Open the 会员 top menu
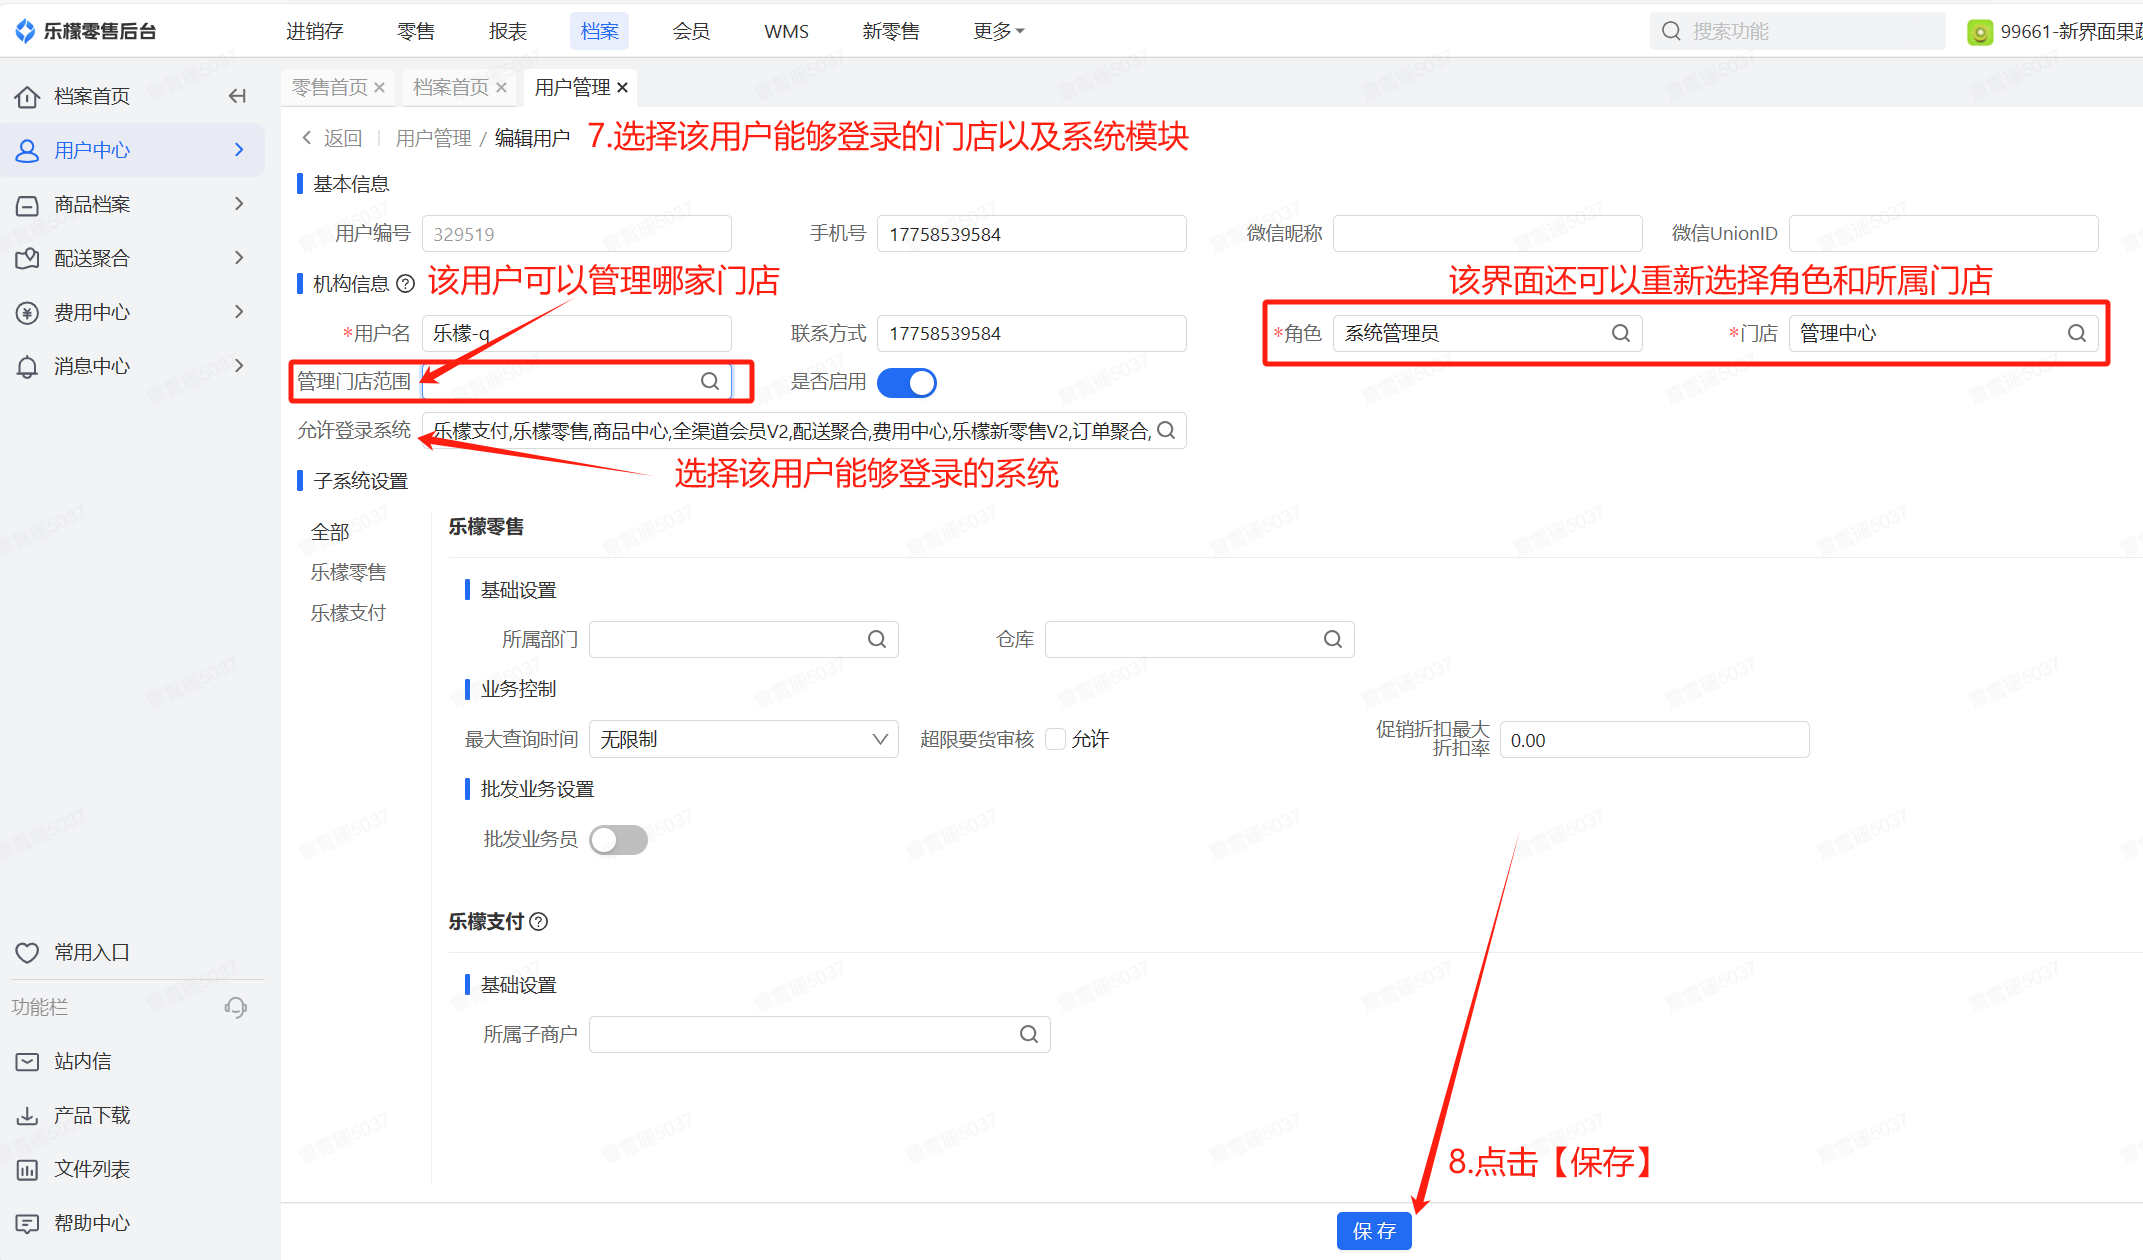The width and height of the screenshot is (2143, 1260). tap(691, 31)
